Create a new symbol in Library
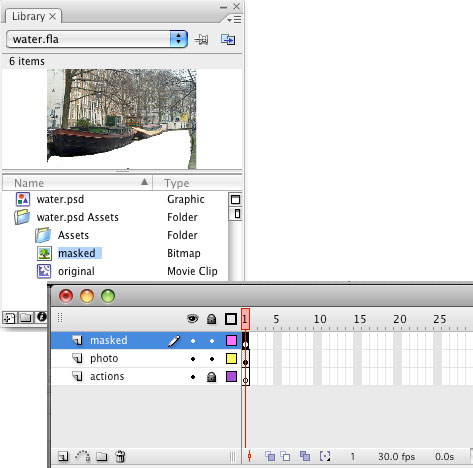 click(9, 318)
